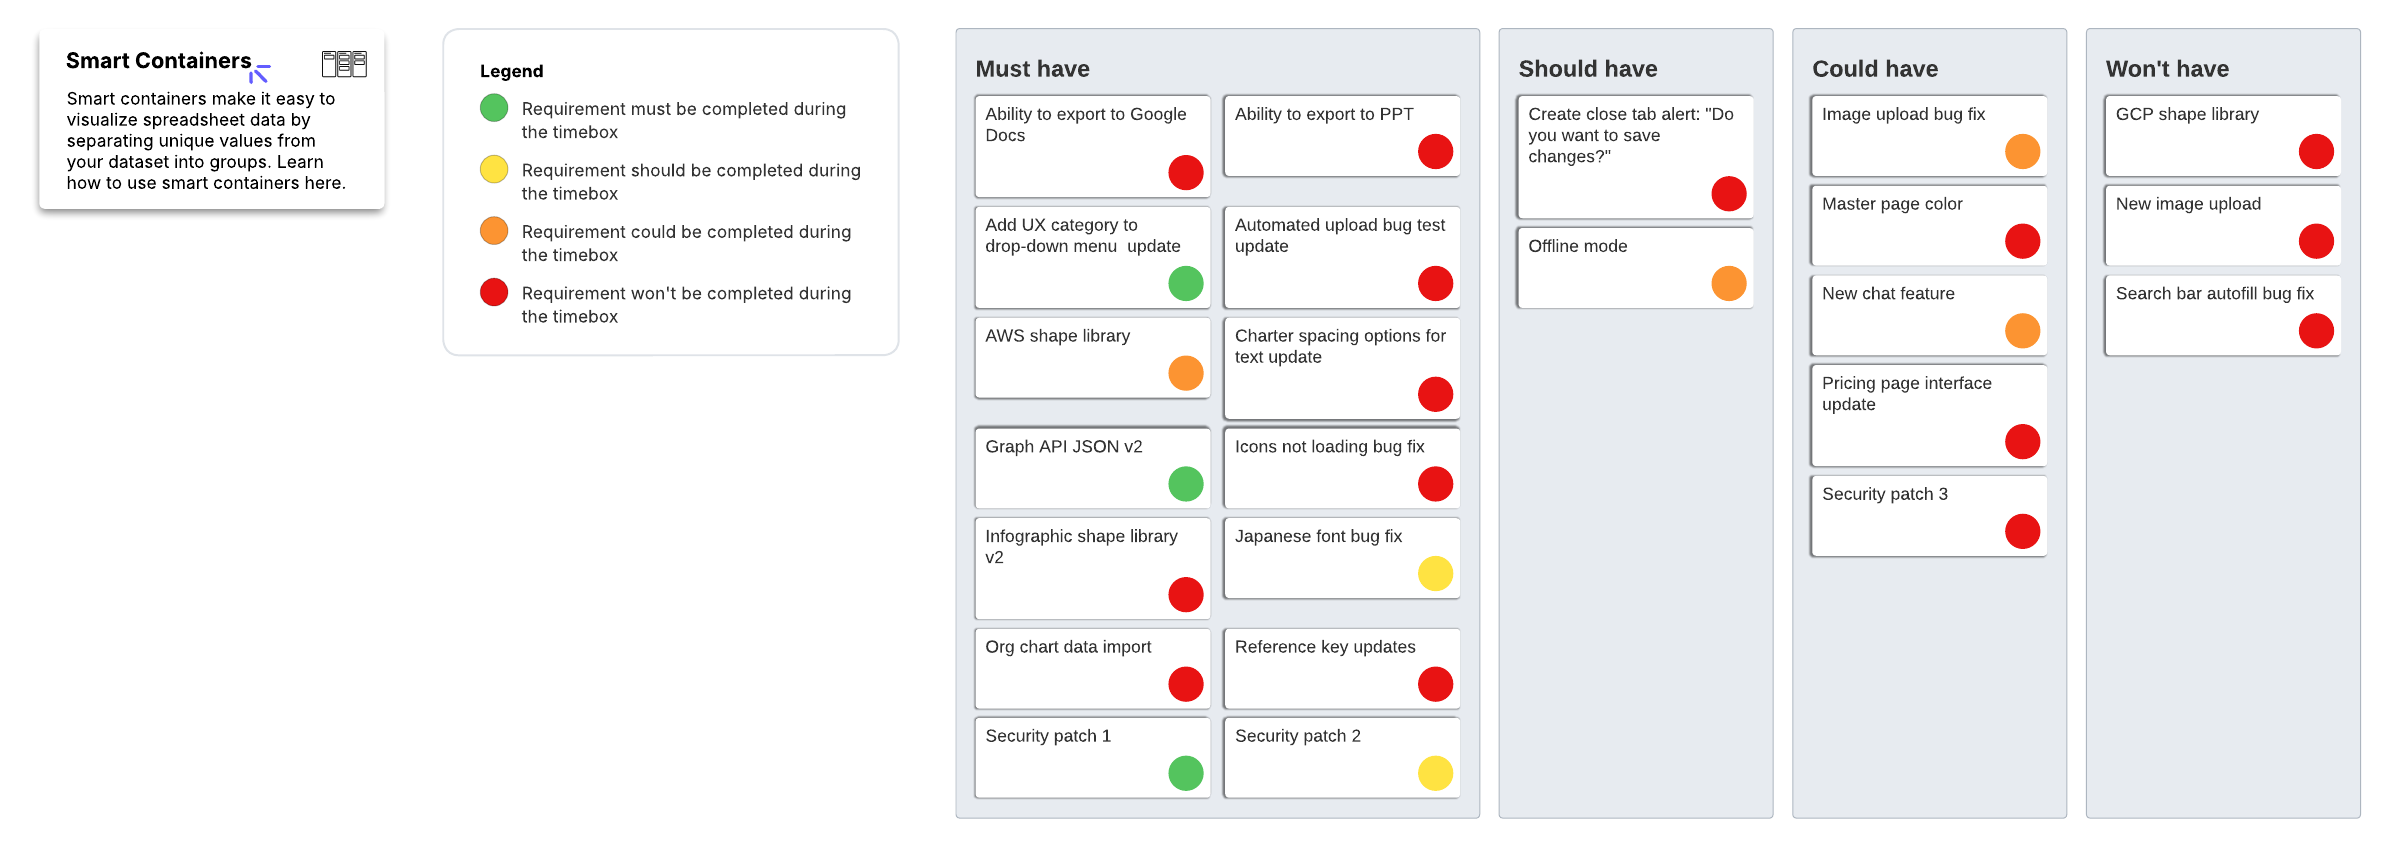Image resolution: width=2400 pixels, height=868 pixels.
Task: Select the Should have column header
Action: pos(1587,69)
